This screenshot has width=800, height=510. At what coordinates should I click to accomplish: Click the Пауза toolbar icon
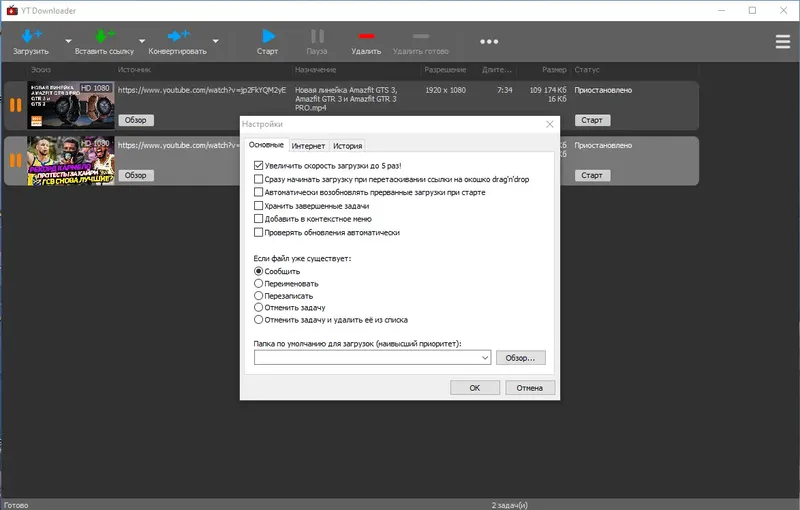click(x=317, y=36)
